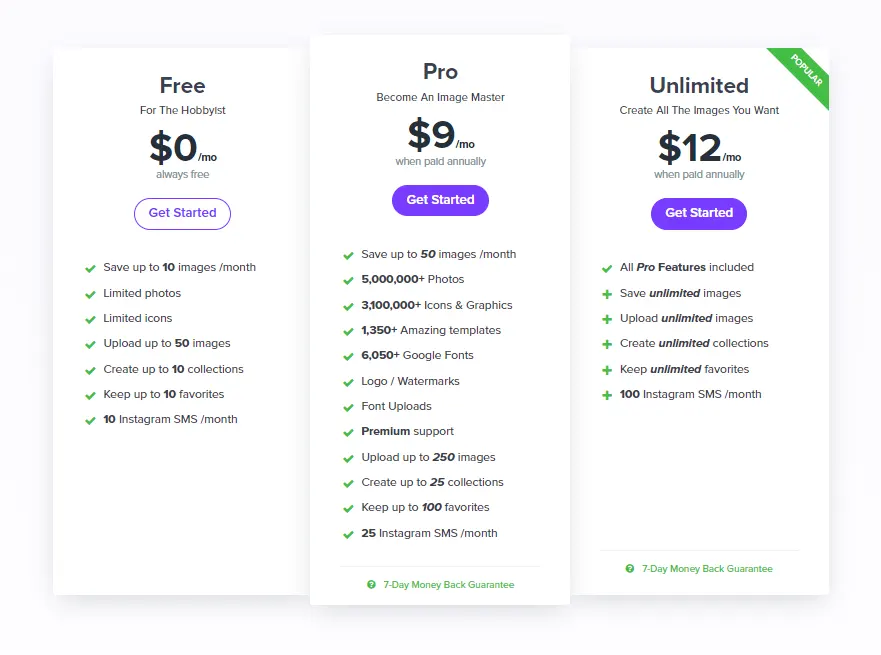The image size is (881, 655).
Task: Click the plus icon beside 100 Instagram SMS
Action: coord(607,395)
